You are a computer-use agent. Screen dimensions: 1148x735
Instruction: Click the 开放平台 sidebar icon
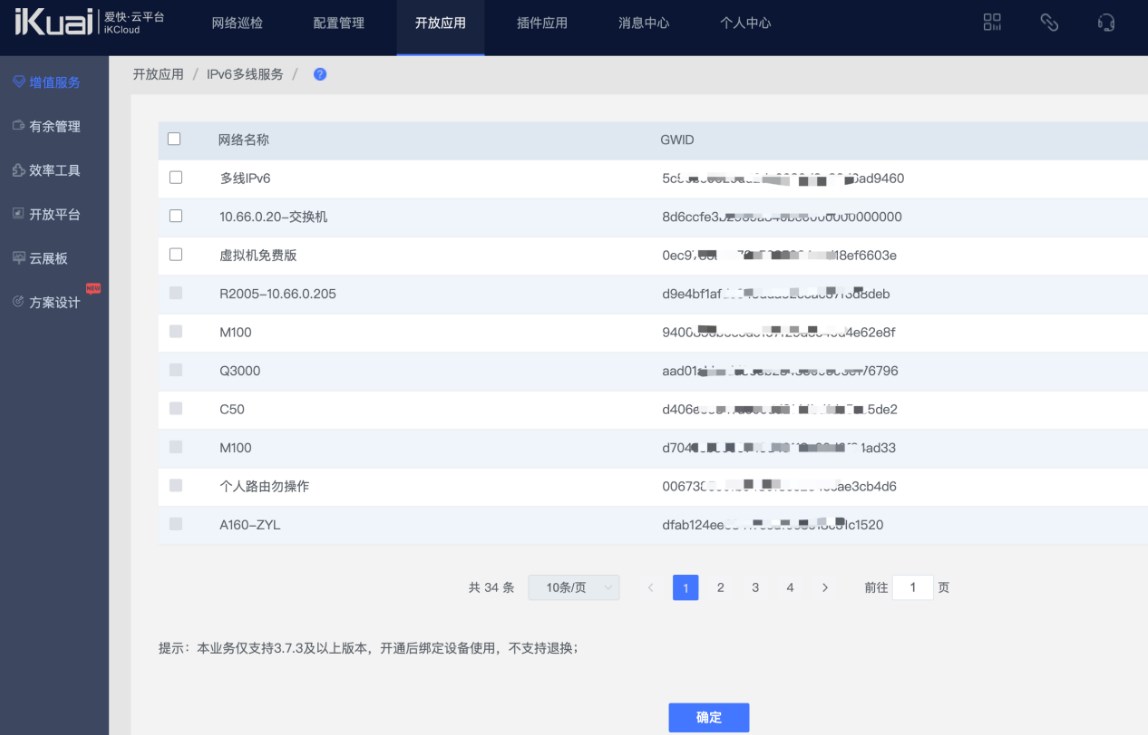pos(19,213)
